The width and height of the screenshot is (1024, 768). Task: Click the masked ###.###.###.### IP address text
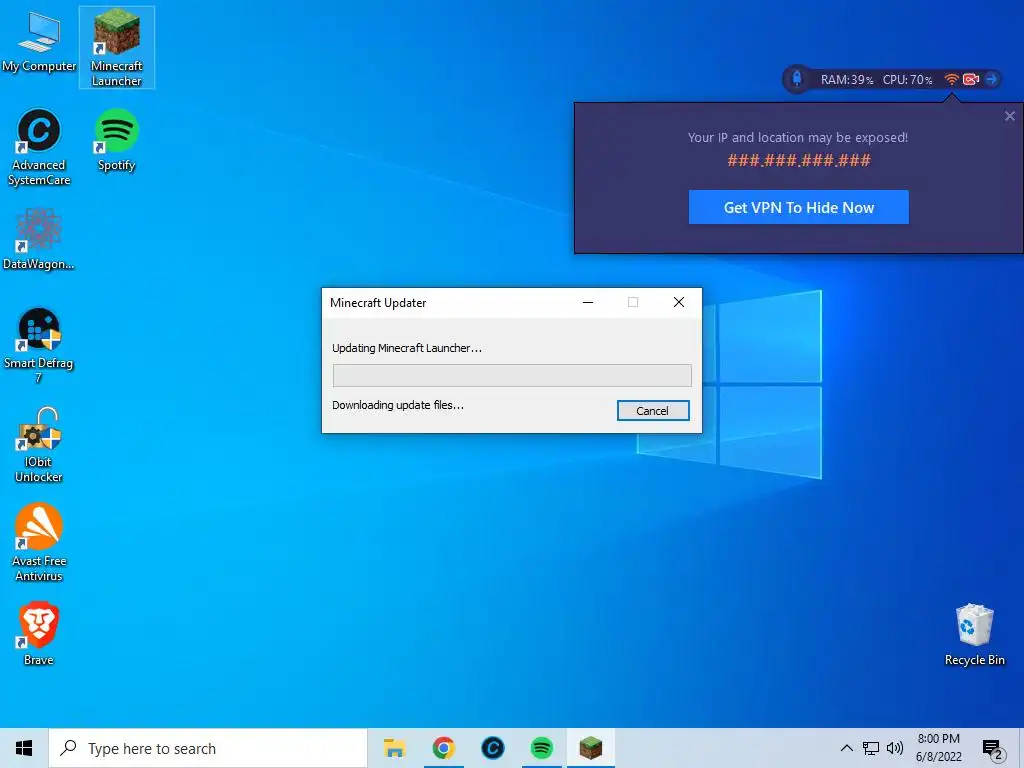(x=799, y=160)
